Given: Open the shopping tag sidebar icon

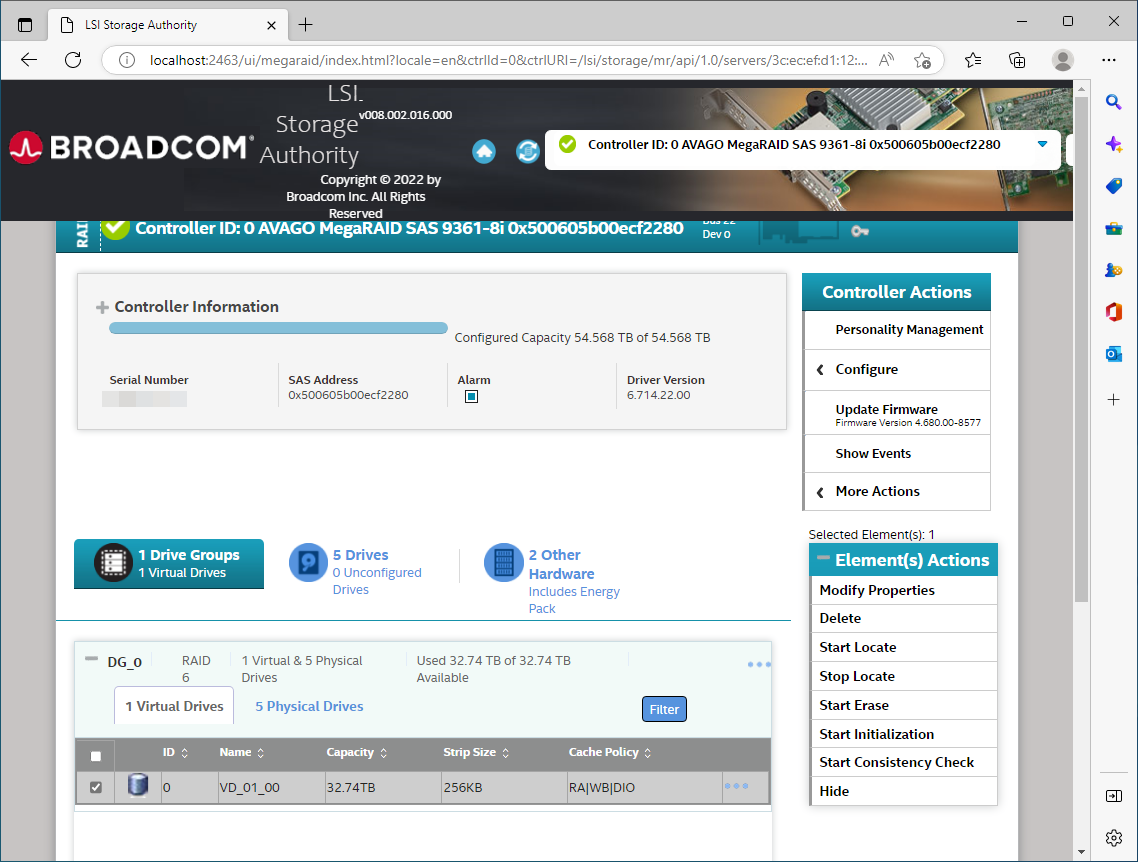Looking at the screenshot, I should tap(1113, 186).
